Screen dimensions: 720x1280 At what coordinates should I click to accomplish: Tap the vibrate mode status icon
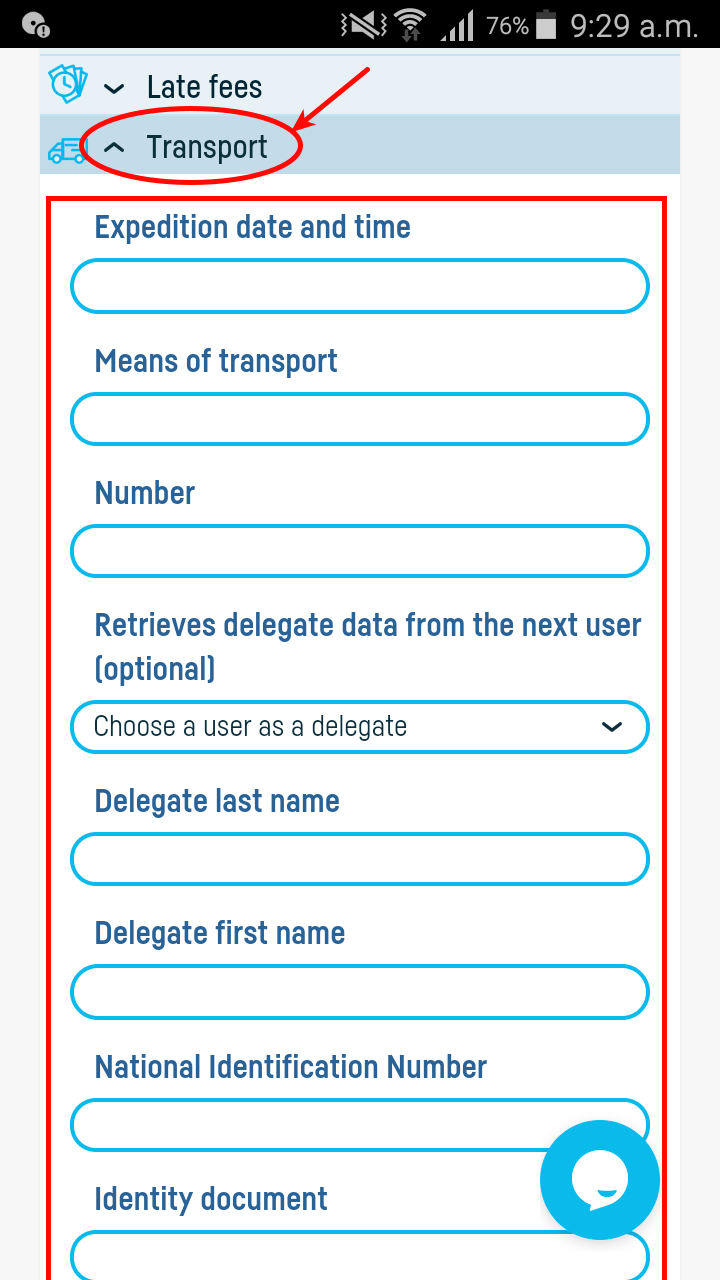pyautogui.click(x=363, y=25)
